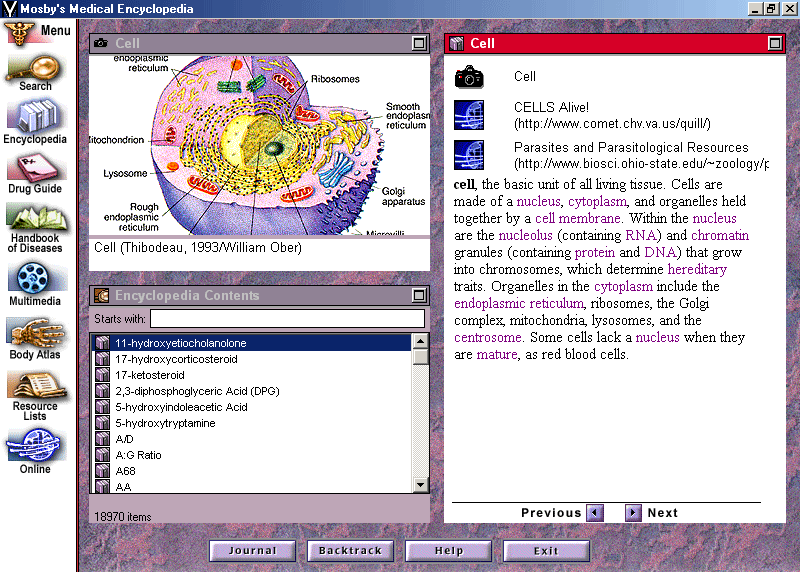800x572 pixels.
Task: Open the Drug Guide icon
Action: 36,168
